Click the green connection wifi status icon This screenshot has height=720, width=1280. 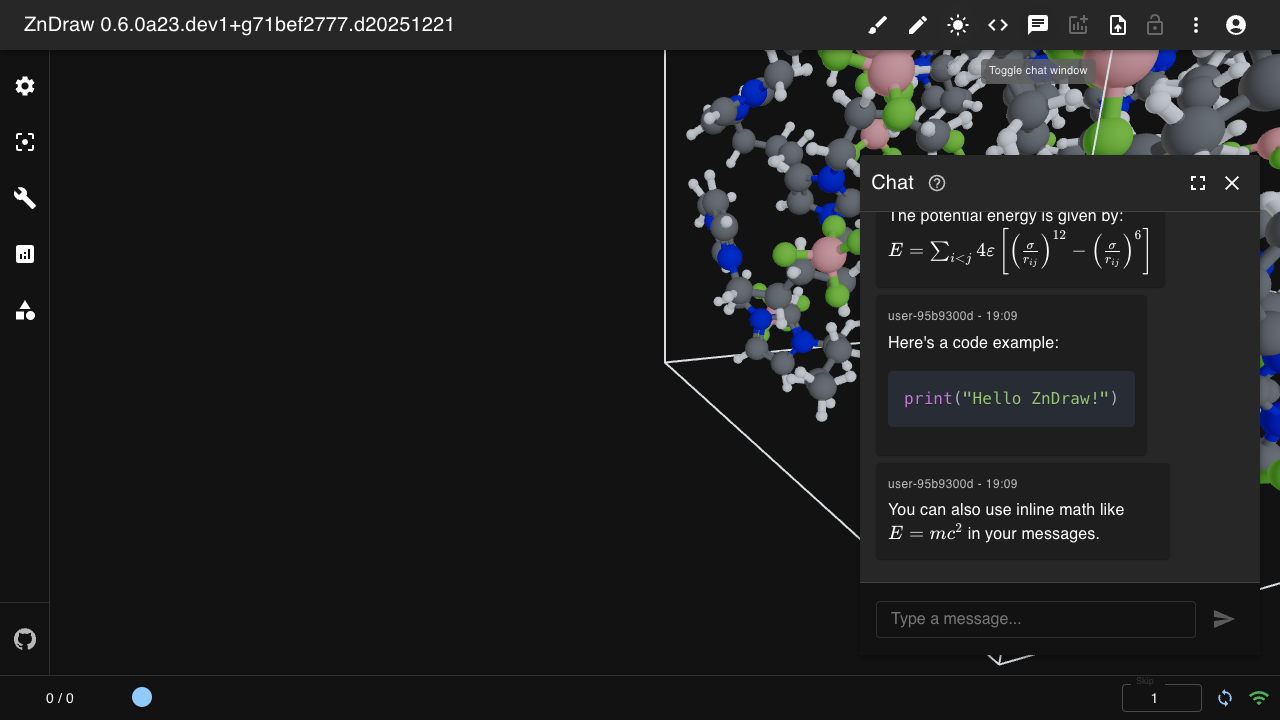tap(1259, 698)
